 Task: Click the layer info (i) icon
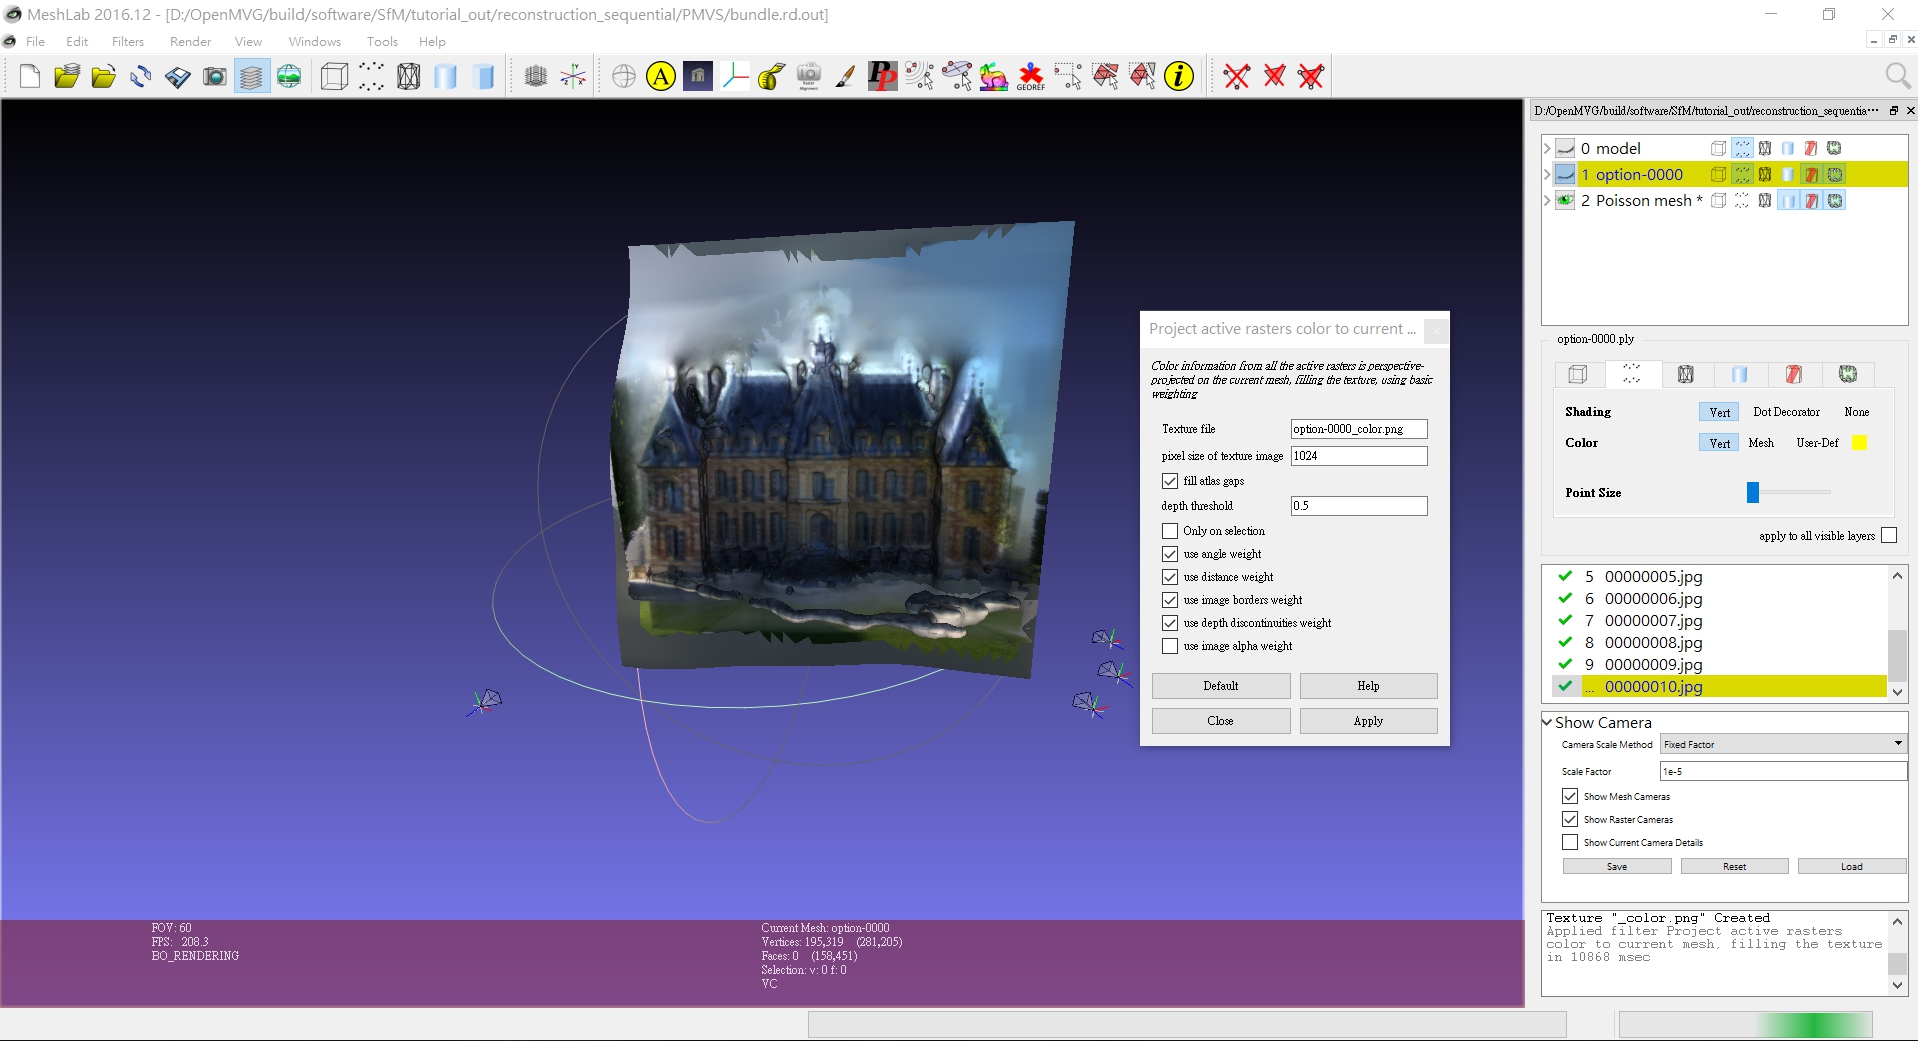tap(1178, 76)
